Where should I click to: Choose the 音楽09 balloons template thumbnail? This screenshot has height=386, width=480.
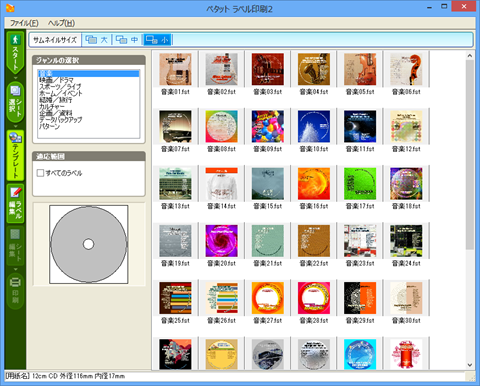tap(268, 127)
